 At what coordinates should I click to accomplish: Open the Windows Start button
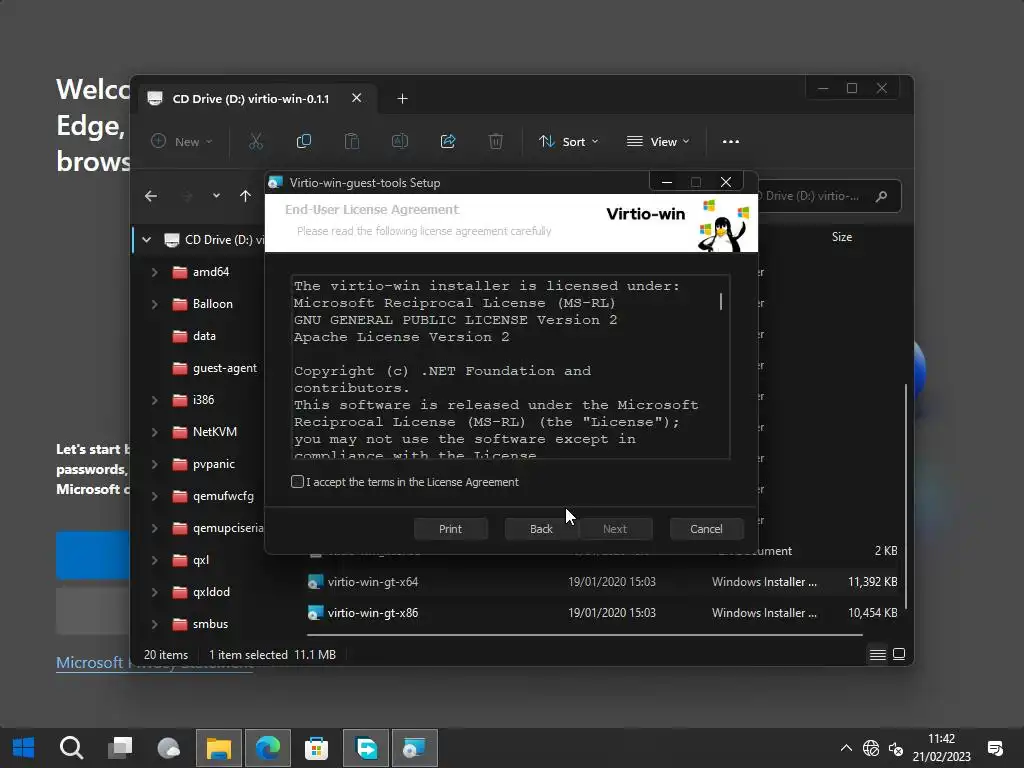coord(24,748)
